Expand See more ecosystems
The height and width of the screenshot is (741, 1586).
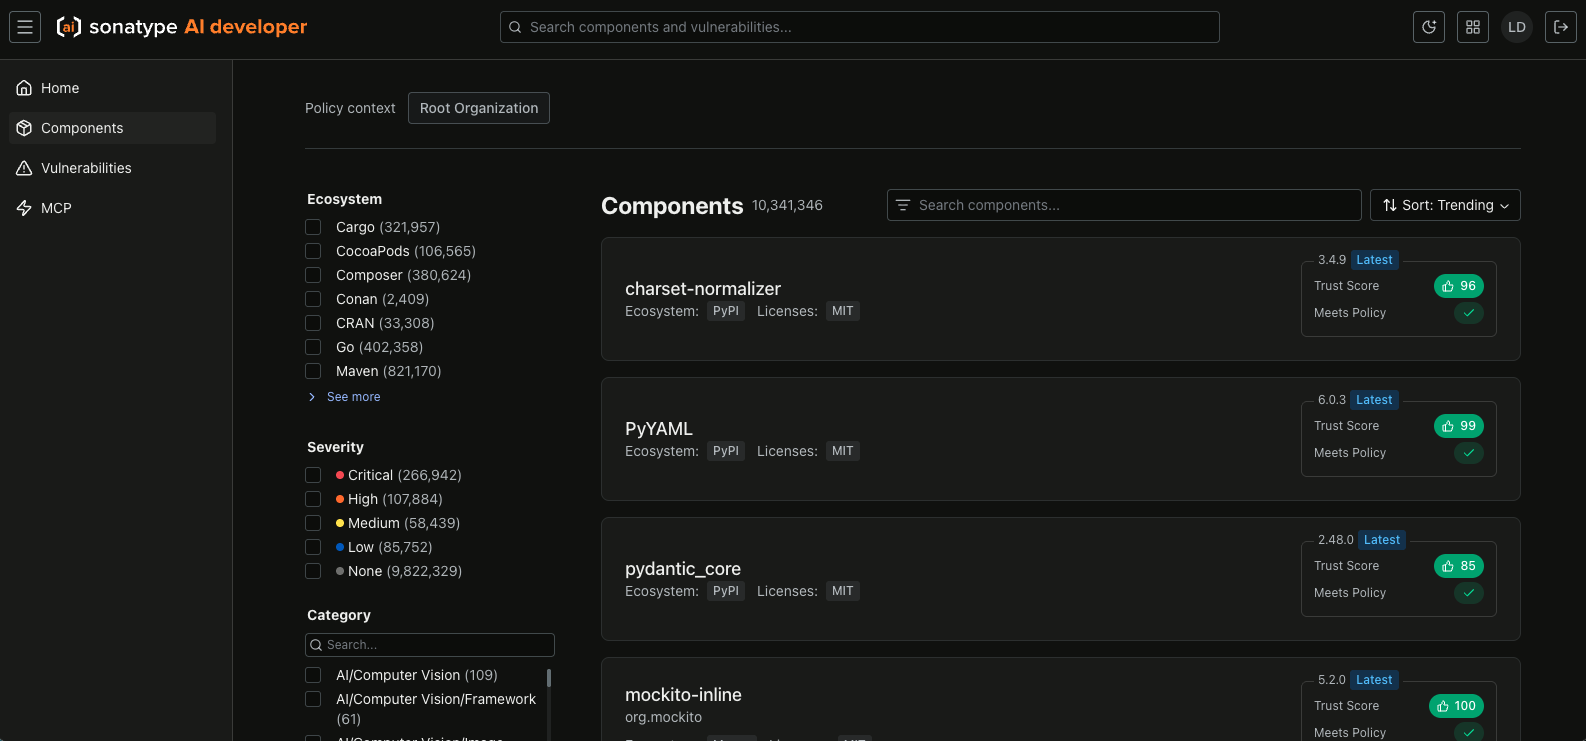(x=344, y=397)
